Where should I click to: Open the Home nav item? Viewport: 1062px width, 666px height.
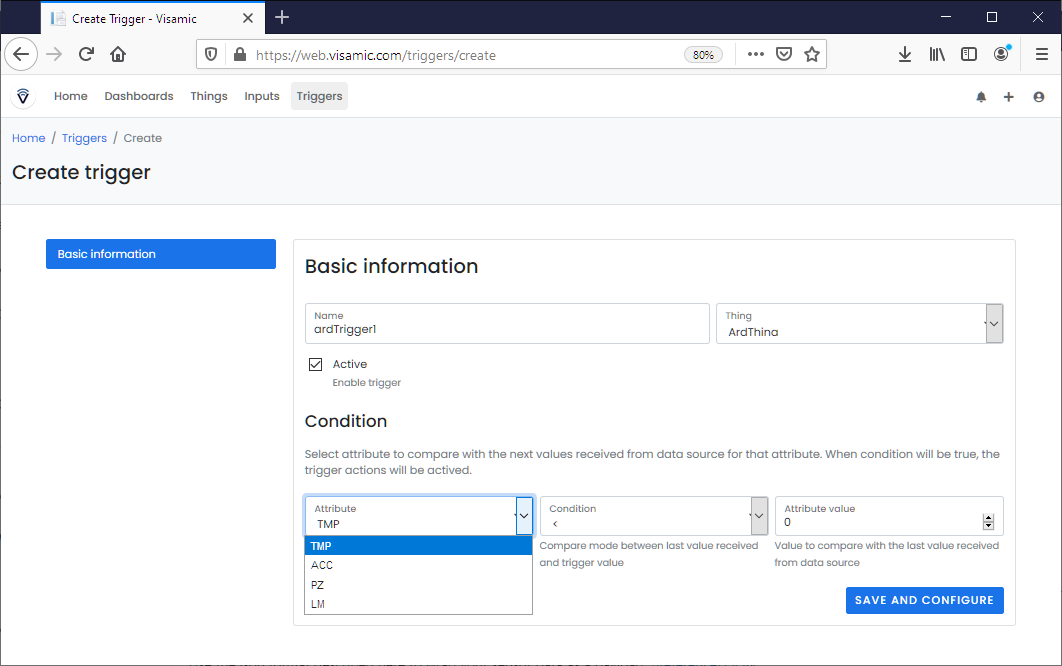71,96
